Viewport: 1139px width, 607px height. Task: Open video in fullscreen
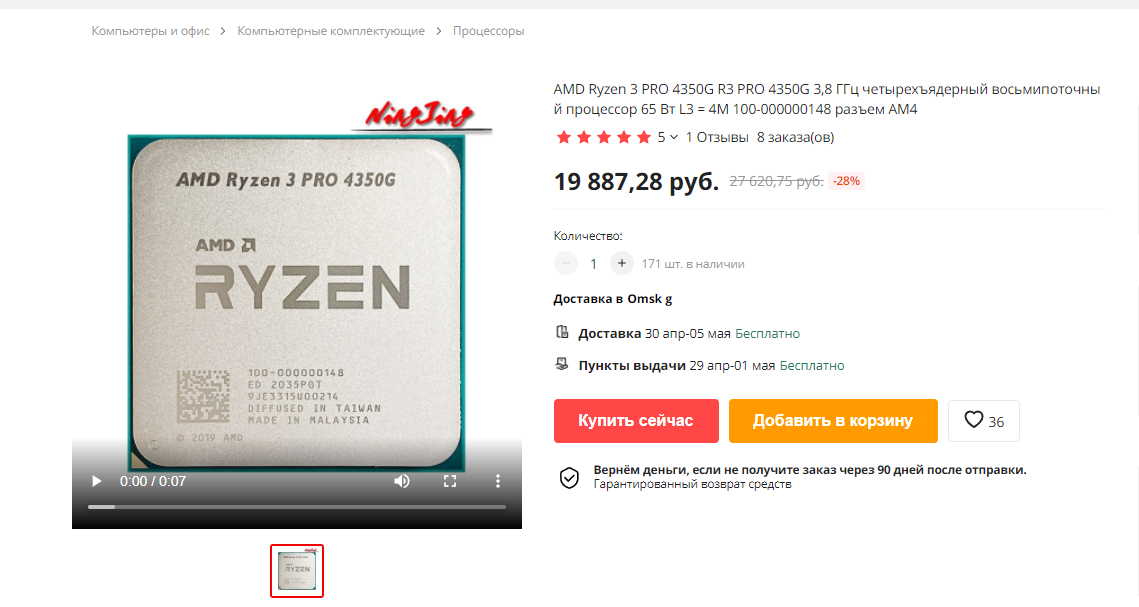(x=450, y=481)
